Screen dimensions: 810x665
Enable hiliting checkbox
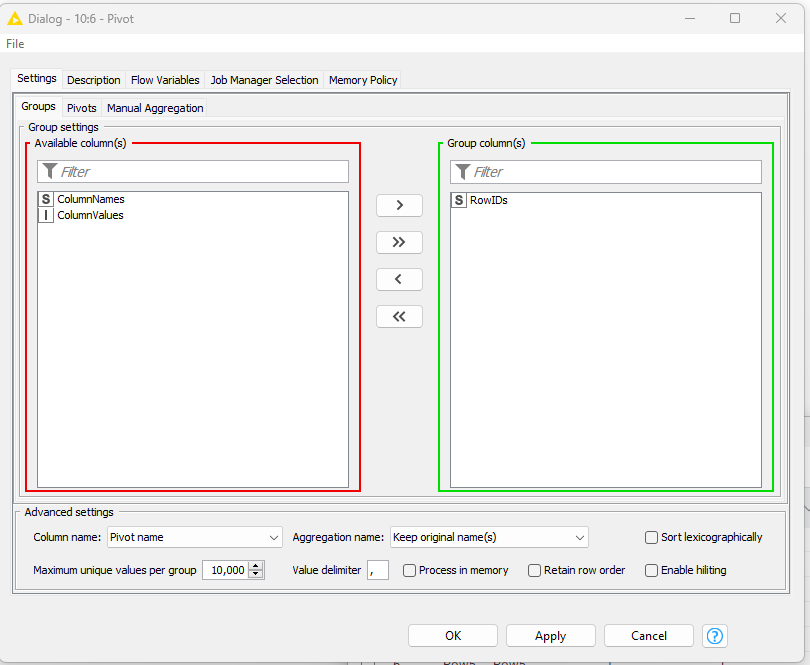(652, 570)
